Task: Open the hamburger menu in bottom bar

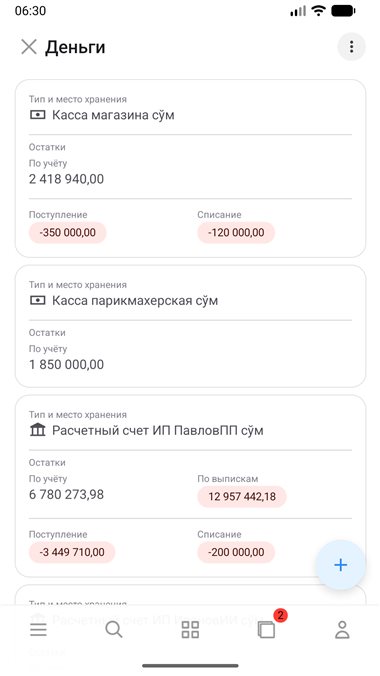Action: click(x=38, y=630)
